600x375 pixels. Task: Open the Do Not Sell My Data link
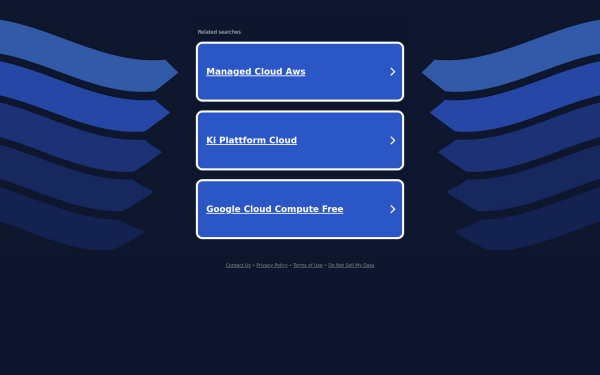coord(351,265)
